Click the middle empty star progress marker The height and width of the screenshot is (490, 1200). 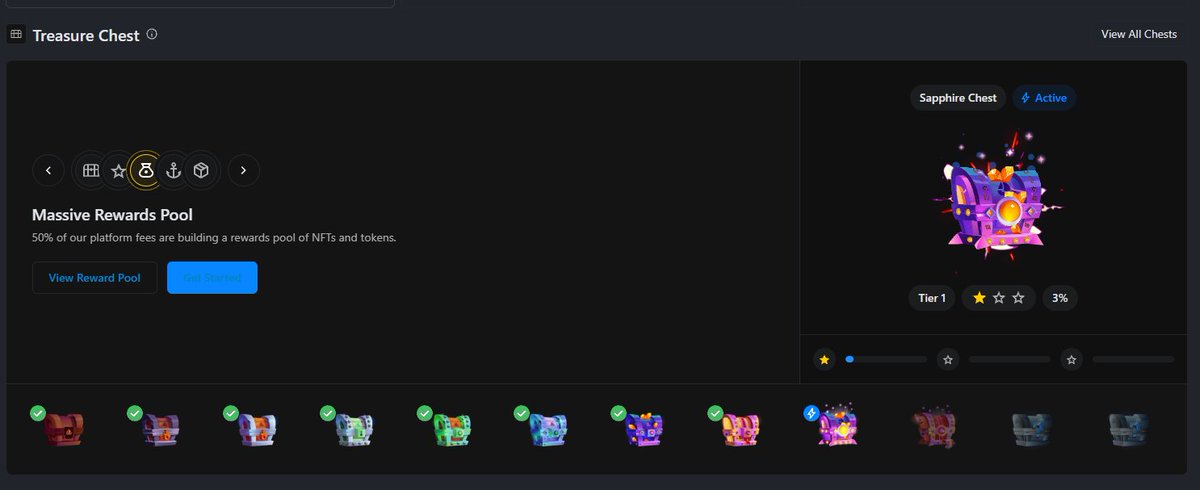(x=948, y=359)
